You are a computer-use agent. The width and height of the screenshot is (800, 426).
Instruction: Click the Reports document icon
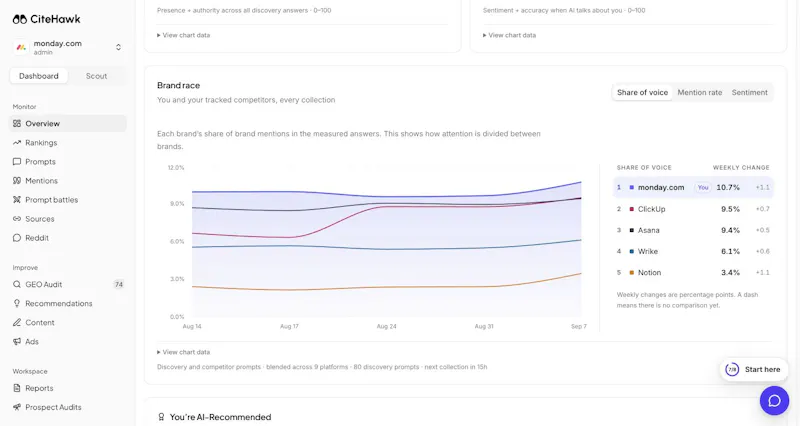[17, 388]
